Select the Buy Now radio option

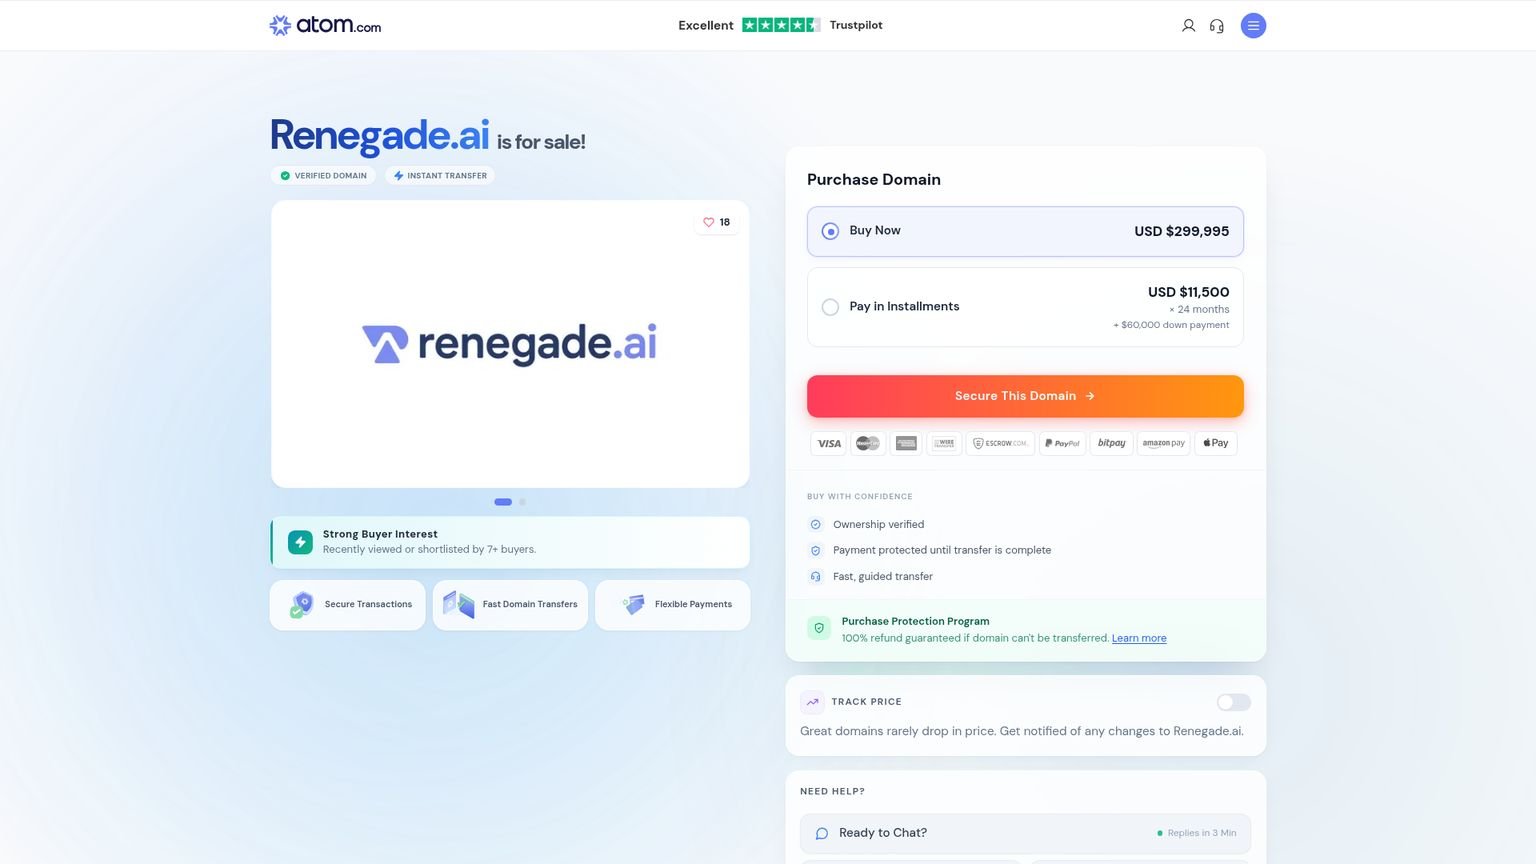click(830, 231)
